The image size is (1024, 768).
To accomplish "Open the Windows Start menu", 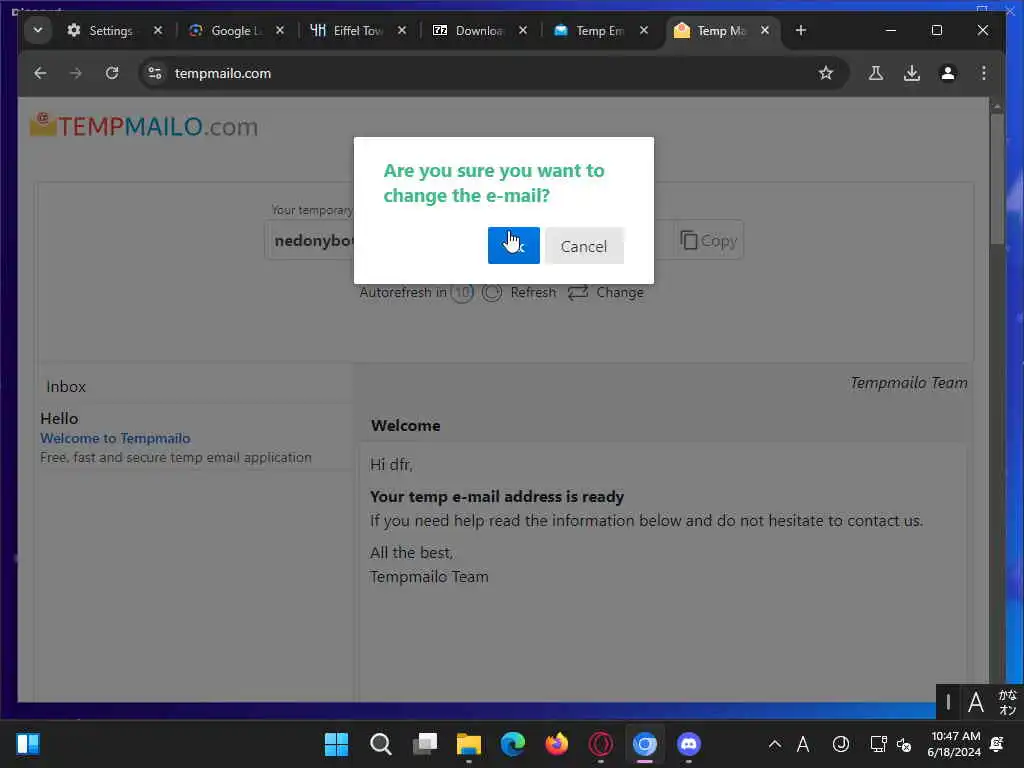I will click(x=336, y=744).
